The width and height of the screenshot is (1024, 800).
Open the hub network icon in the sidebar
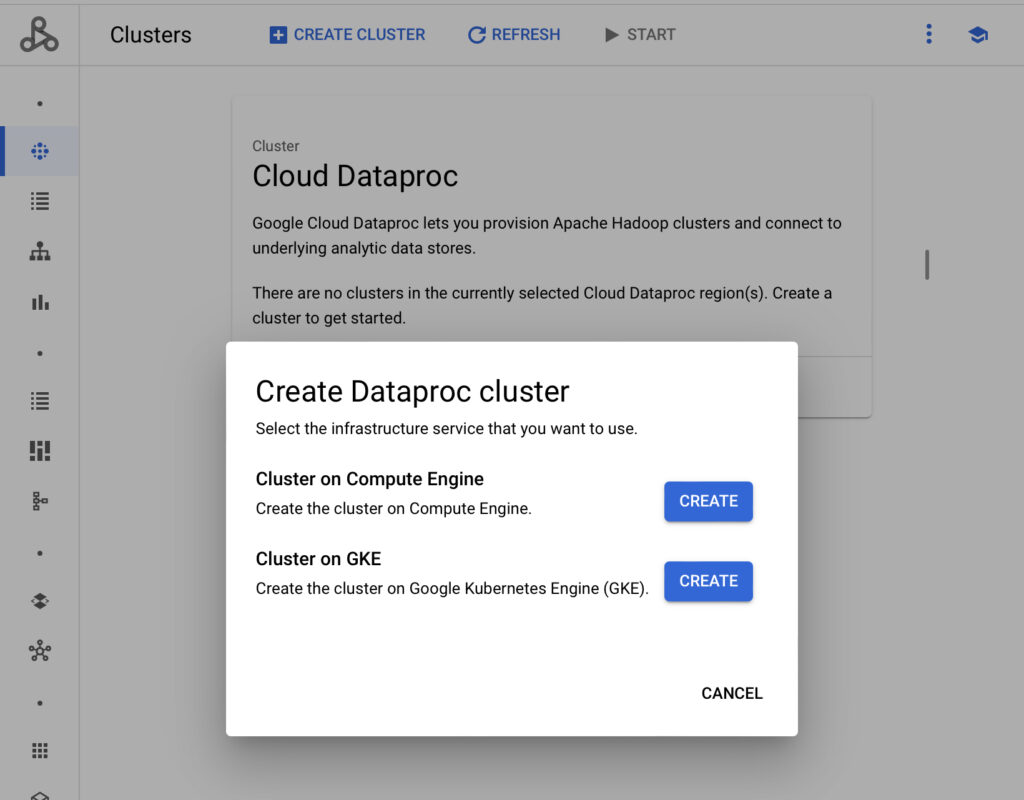click(x=40, y=651)
